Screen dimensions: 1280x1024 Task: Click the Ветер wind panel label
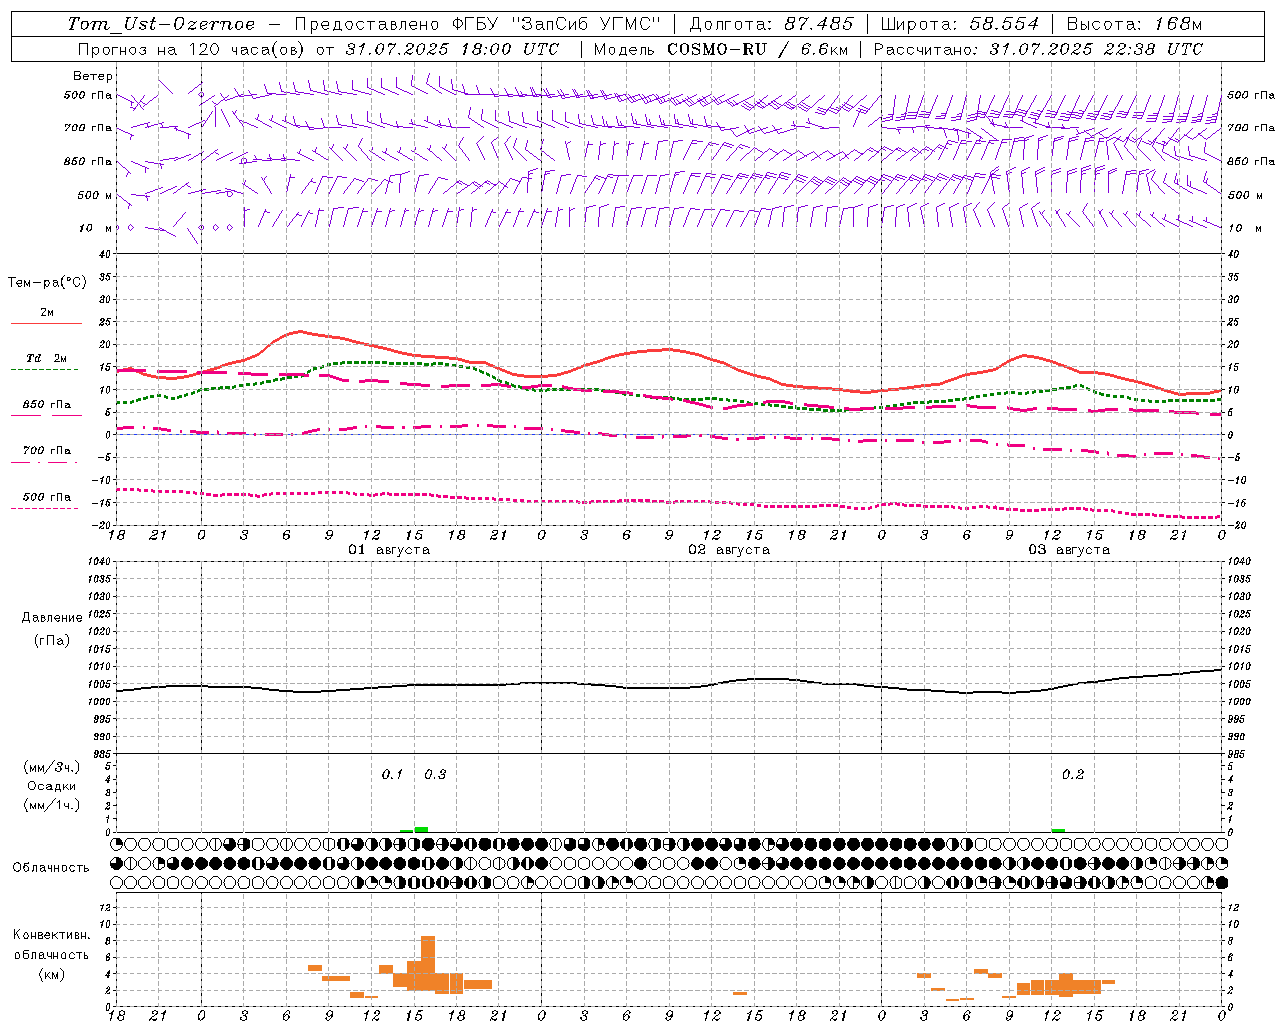[x=93, y=76]
